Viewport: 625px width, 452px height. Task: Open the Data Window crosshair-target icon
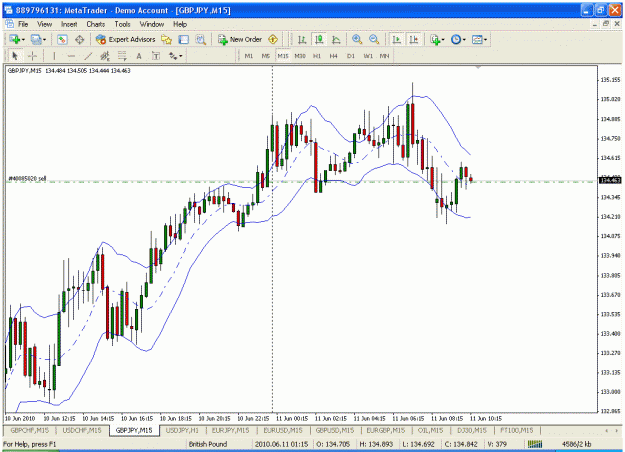80,39
